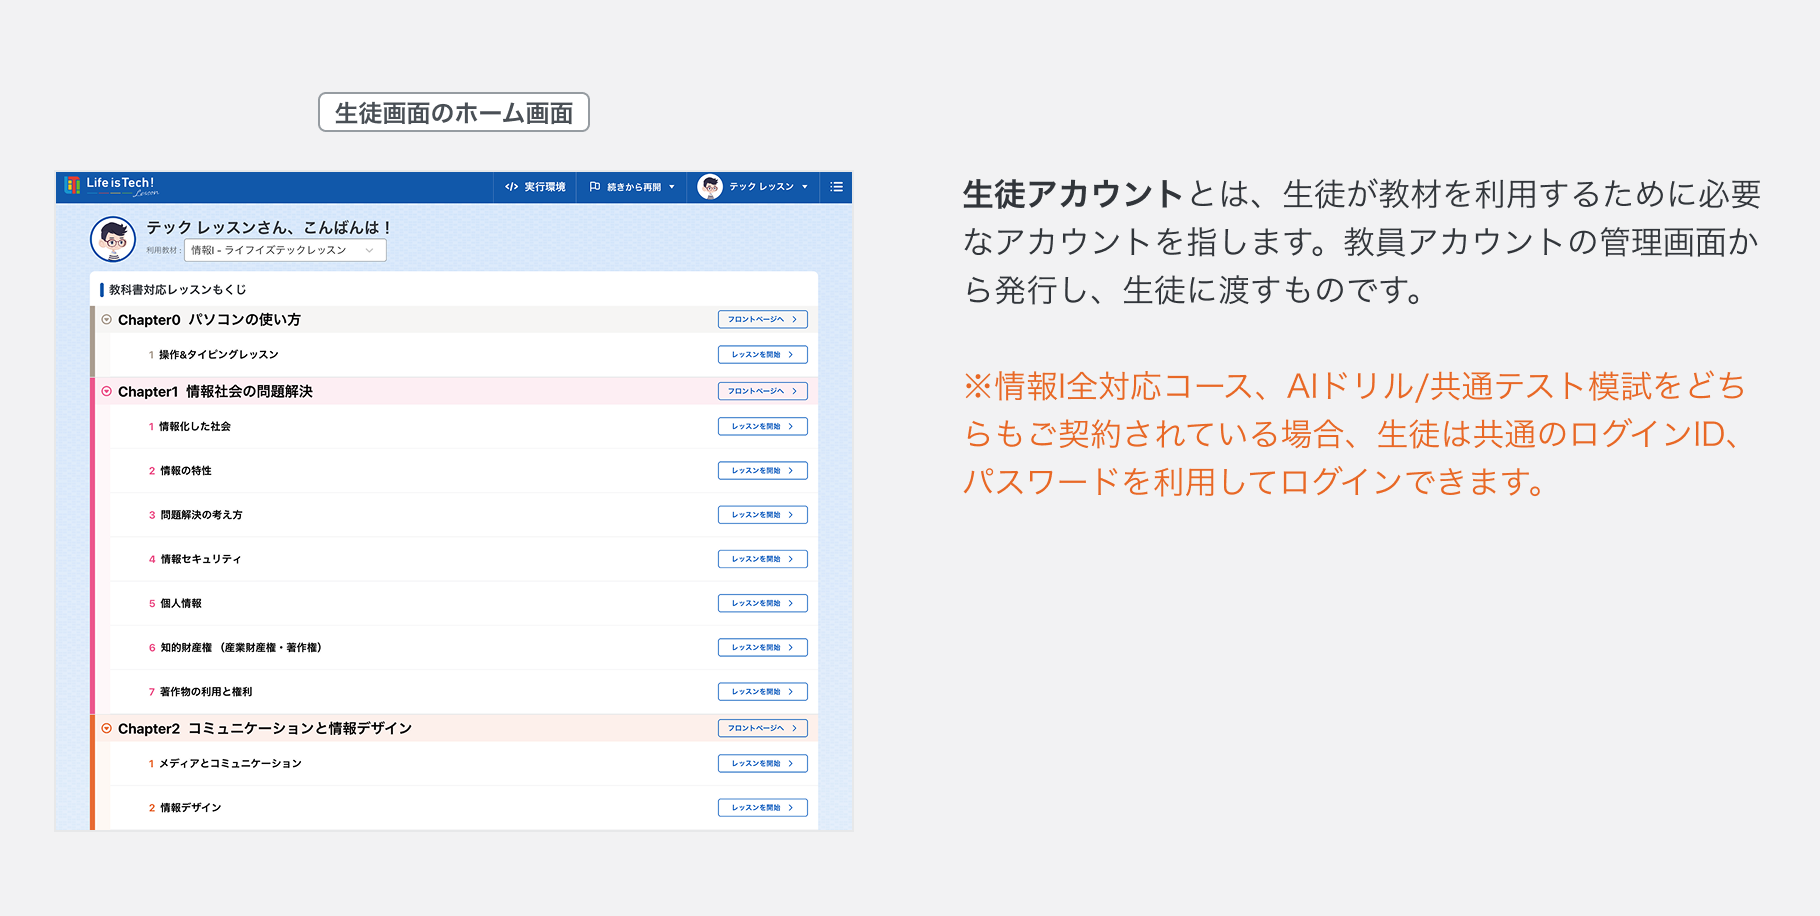Select the 情報セキュリティ lesson title
This screenshot has width=1820, height=916.
tap(200, 560)
